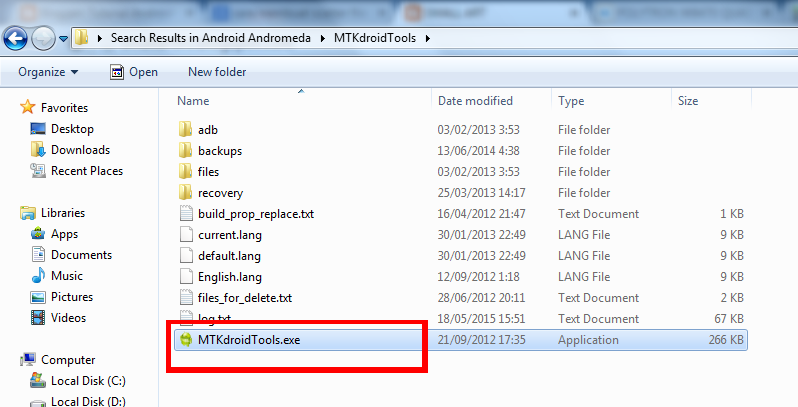The width and height of the screenshot is (798, 407).
Task: Expand arrow after MTKdroidTools breadcrumb
Action: [428, 38]
